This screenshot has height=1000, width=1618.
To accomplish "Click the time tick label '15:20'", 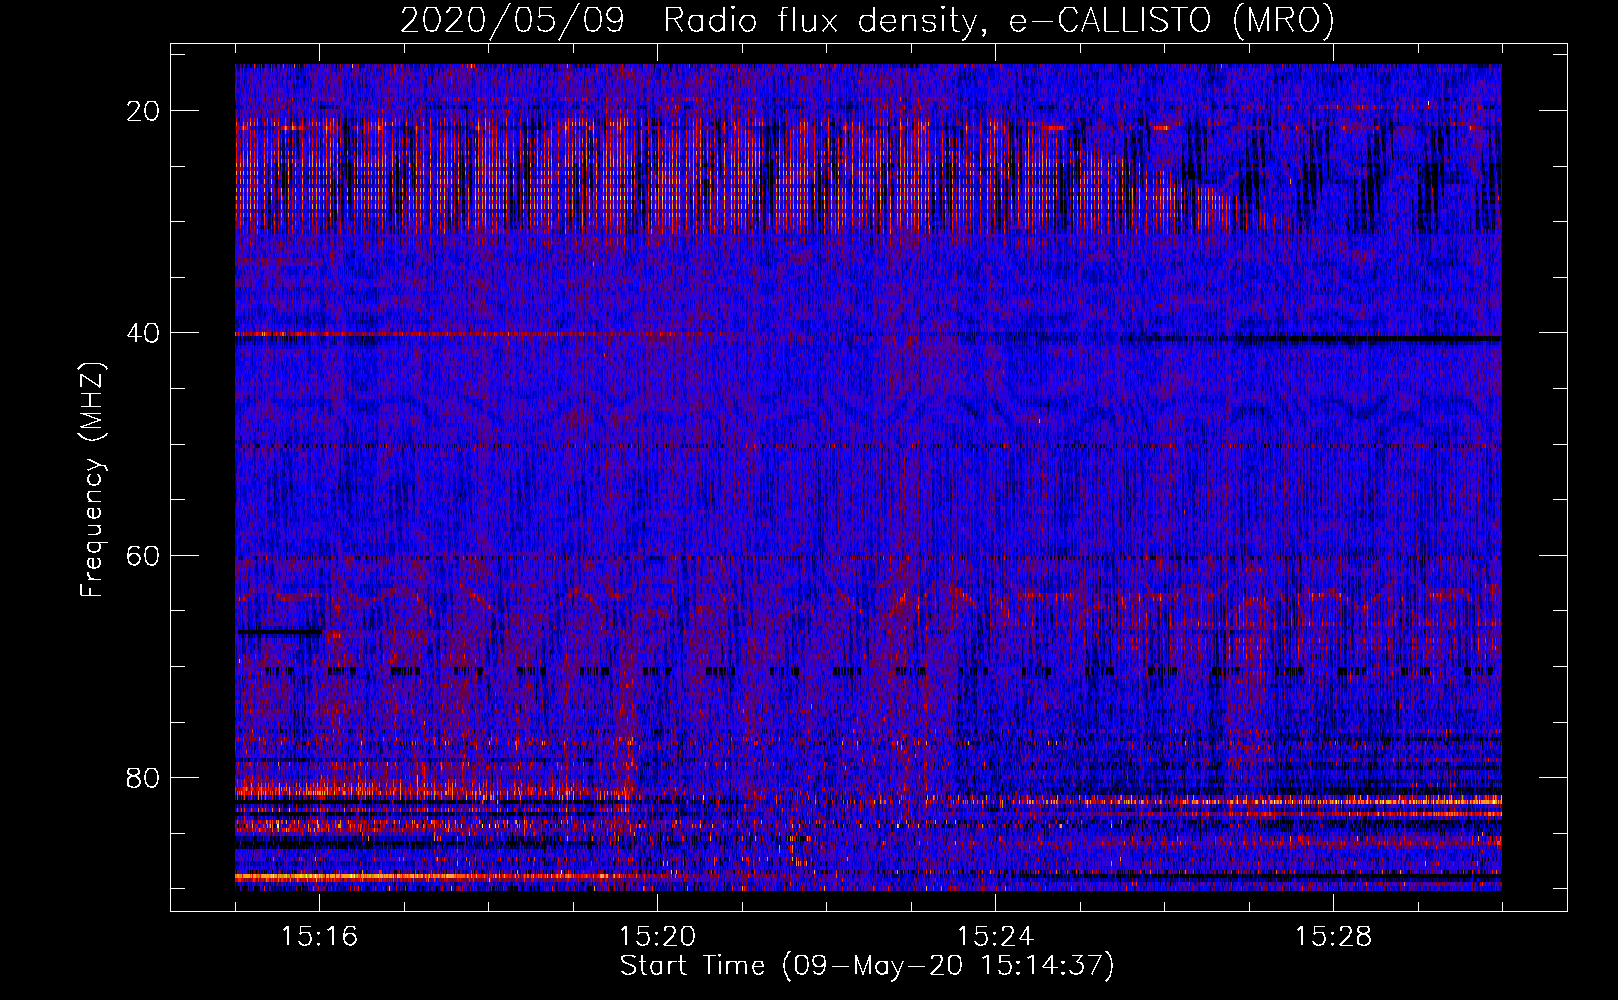I will [x=658, y=937].
